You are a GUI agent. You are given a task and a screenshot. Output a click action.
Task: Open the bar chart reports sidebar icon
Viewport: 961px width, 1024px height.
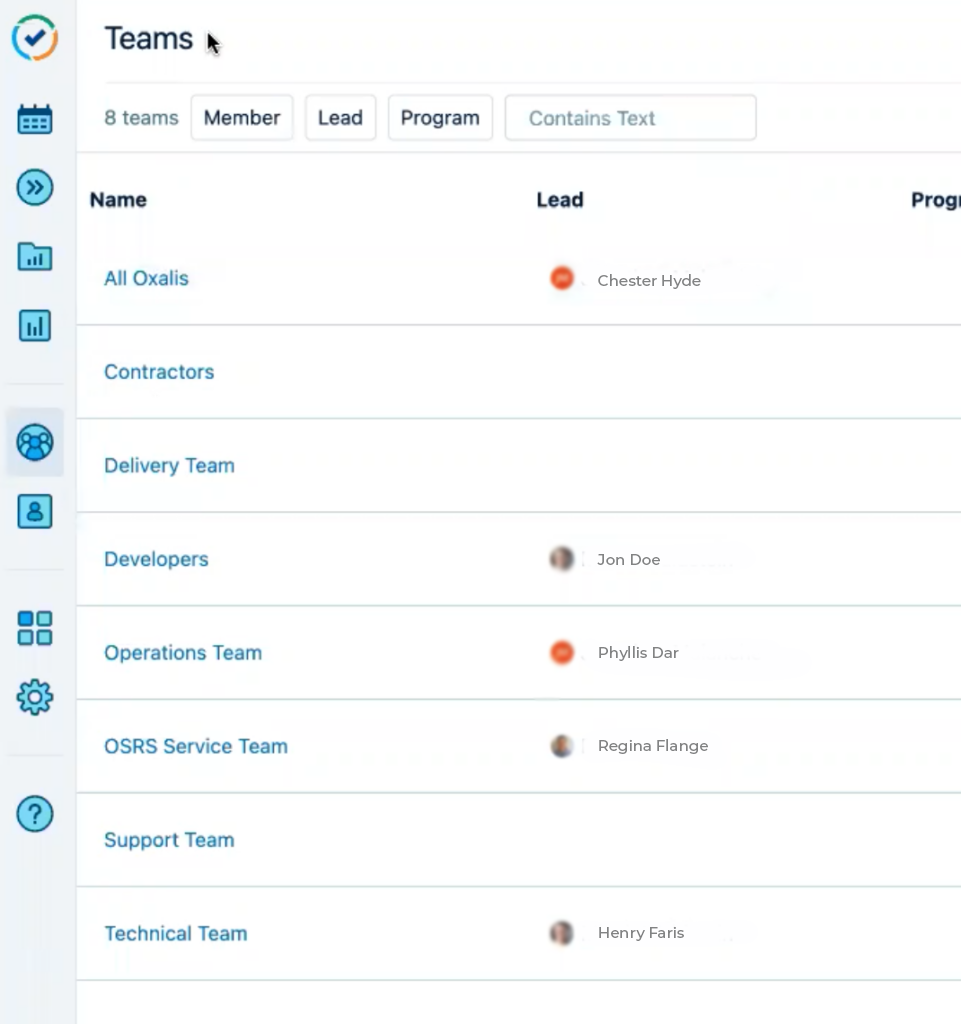pos(35,325)
